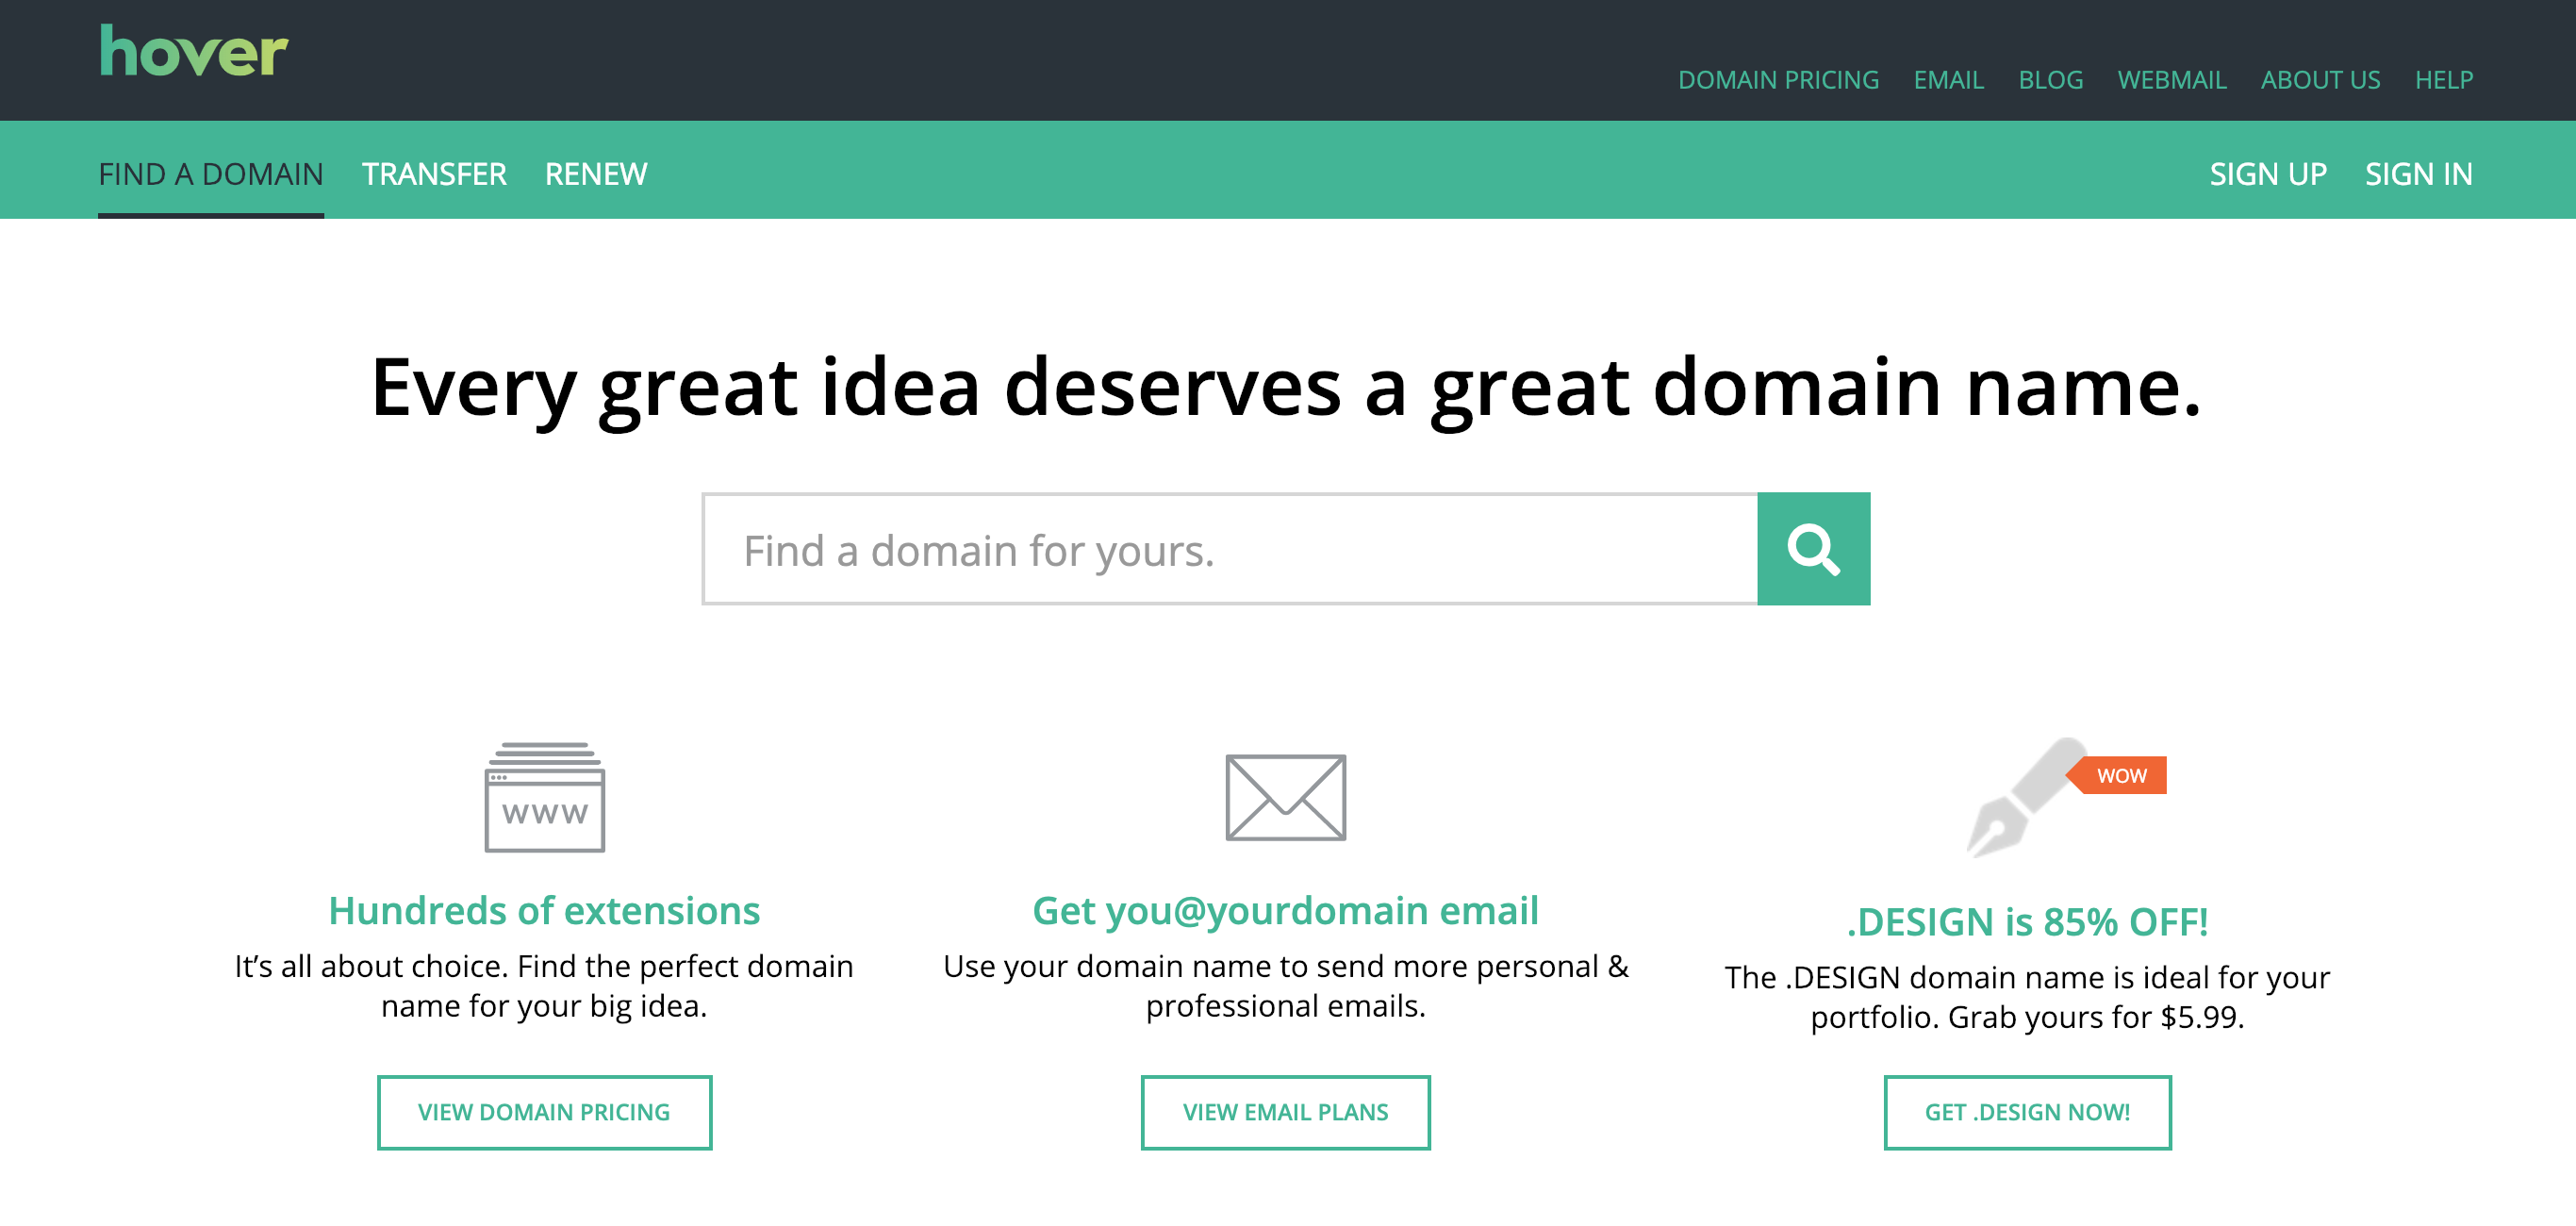
Task: Click the FIND A DOMAIN tab
Action: 210,173
